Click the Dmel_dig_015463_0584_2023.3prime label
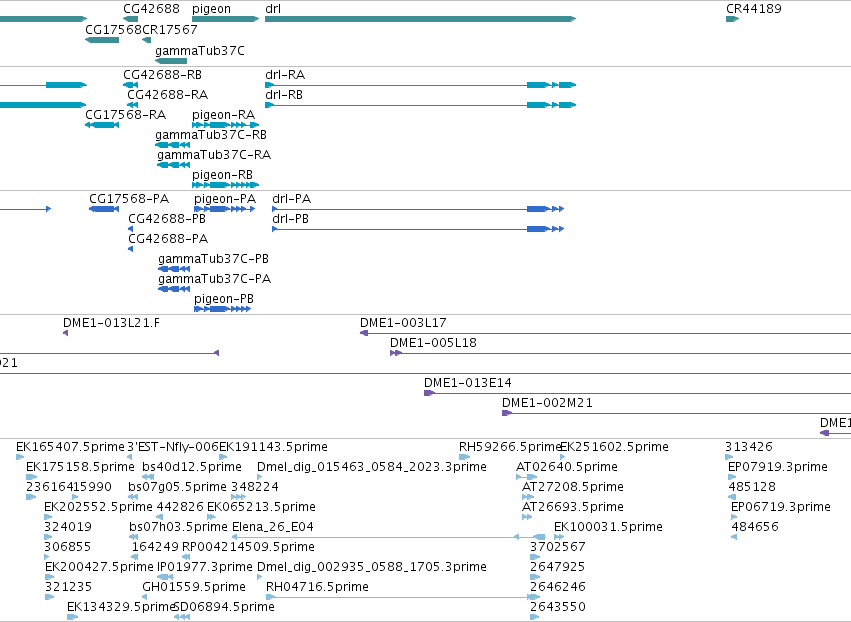Viewport: 851px width, 622px height. pyautogui.click(x=372, y=467)
